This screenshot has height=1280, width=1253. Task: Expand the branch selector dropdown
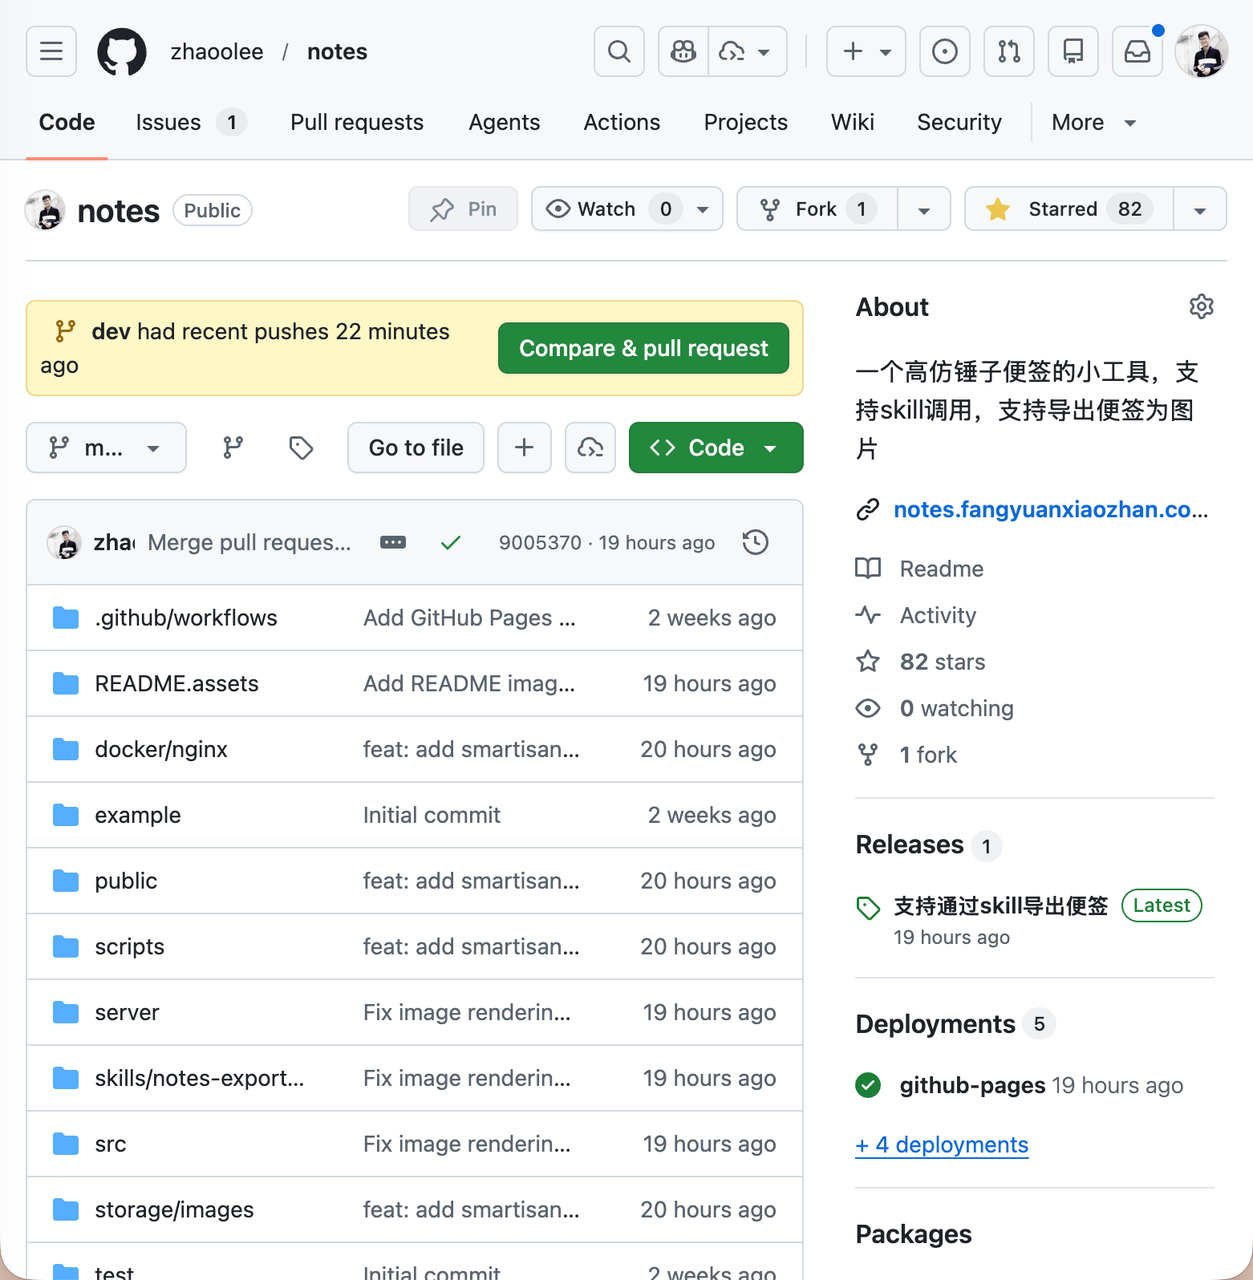(x=106, y=448)
